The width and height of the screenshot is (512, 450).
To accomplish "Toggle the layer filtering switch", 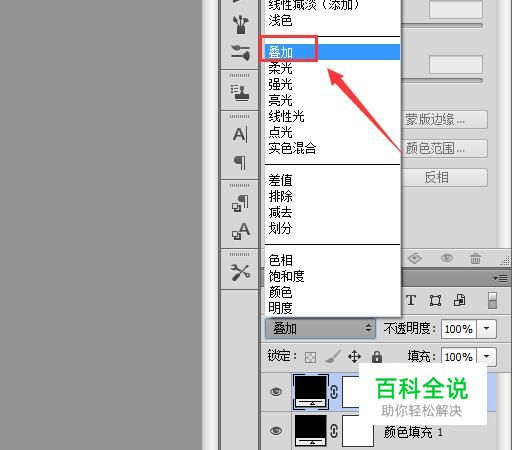I will (x=492, y=300).
